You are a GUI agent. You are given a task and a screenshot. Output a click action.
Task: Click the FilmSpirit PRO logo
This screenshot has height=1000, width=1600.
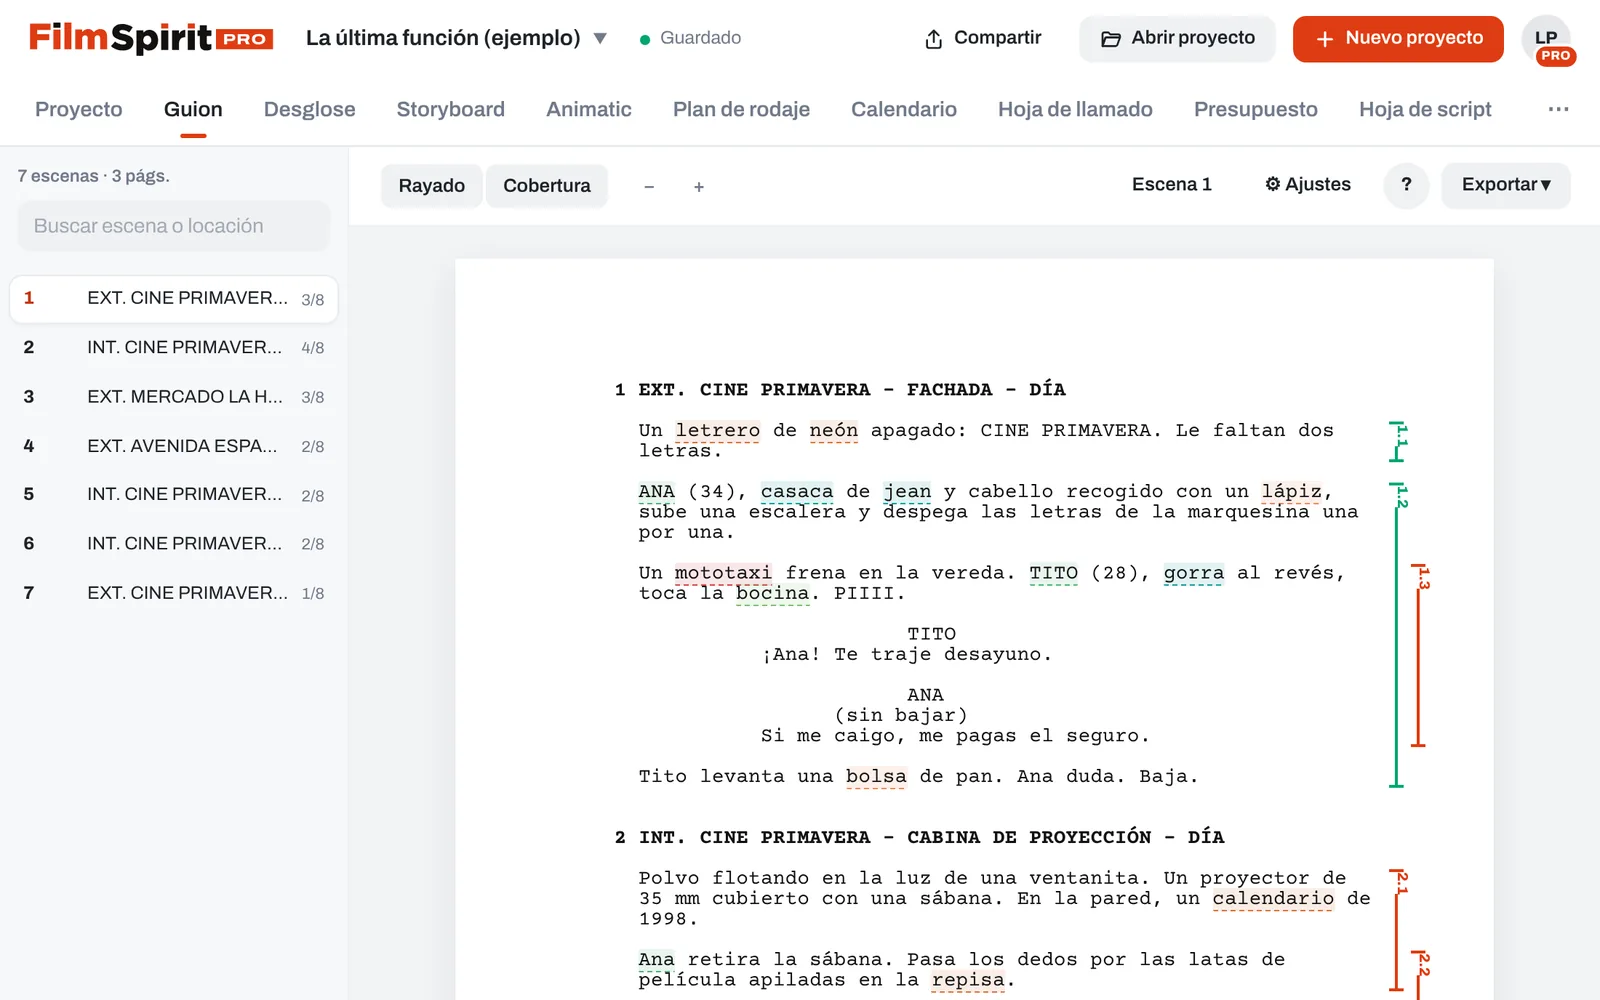point(151,38)
